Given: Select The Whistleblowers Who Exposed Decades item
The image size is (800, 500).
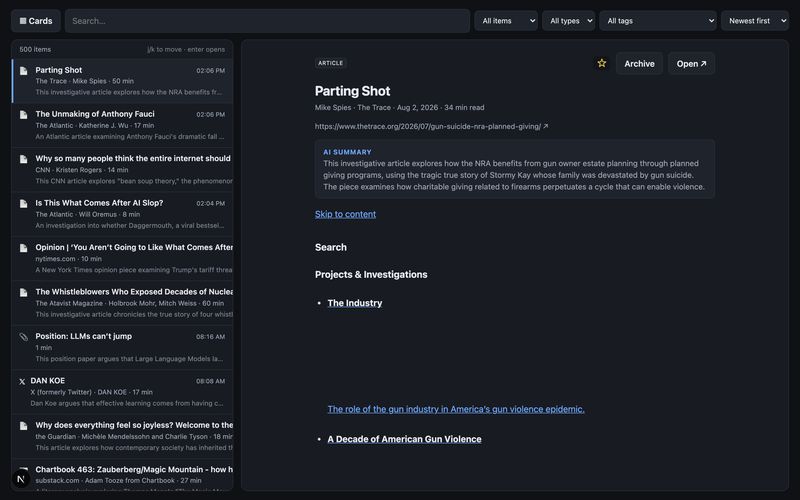Looking at the screenshot, I should (x=122, y=303).
